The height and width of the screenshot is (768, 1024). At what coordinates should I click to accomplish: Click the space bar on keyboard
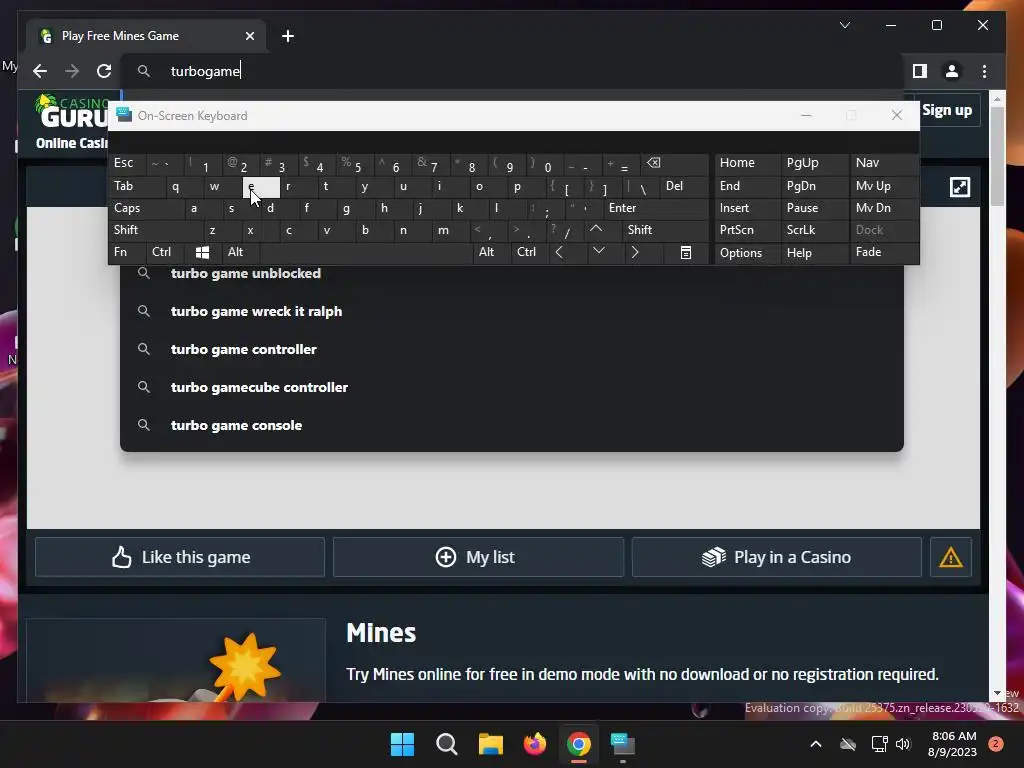(x=366, y=252)
